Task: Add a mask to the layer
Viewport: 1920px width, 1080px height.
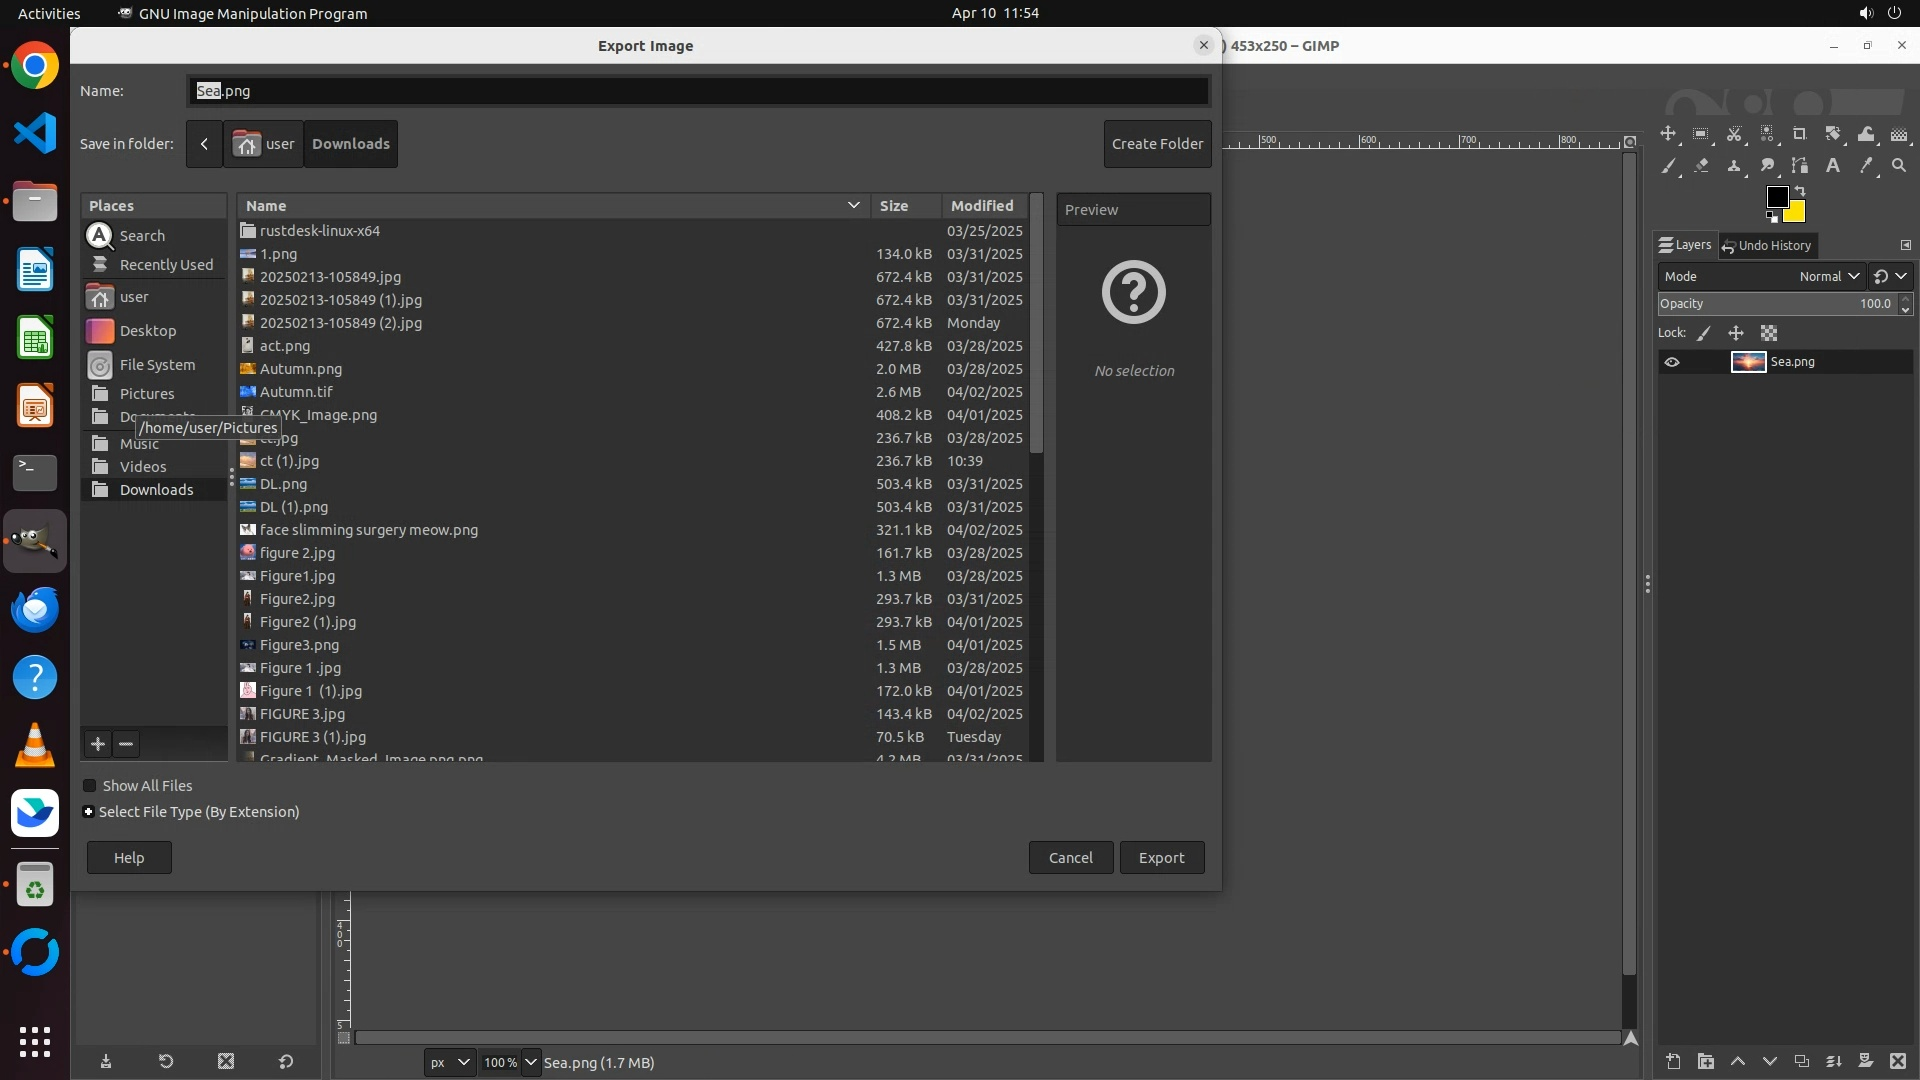Action: click(x=1865, y=1061)
